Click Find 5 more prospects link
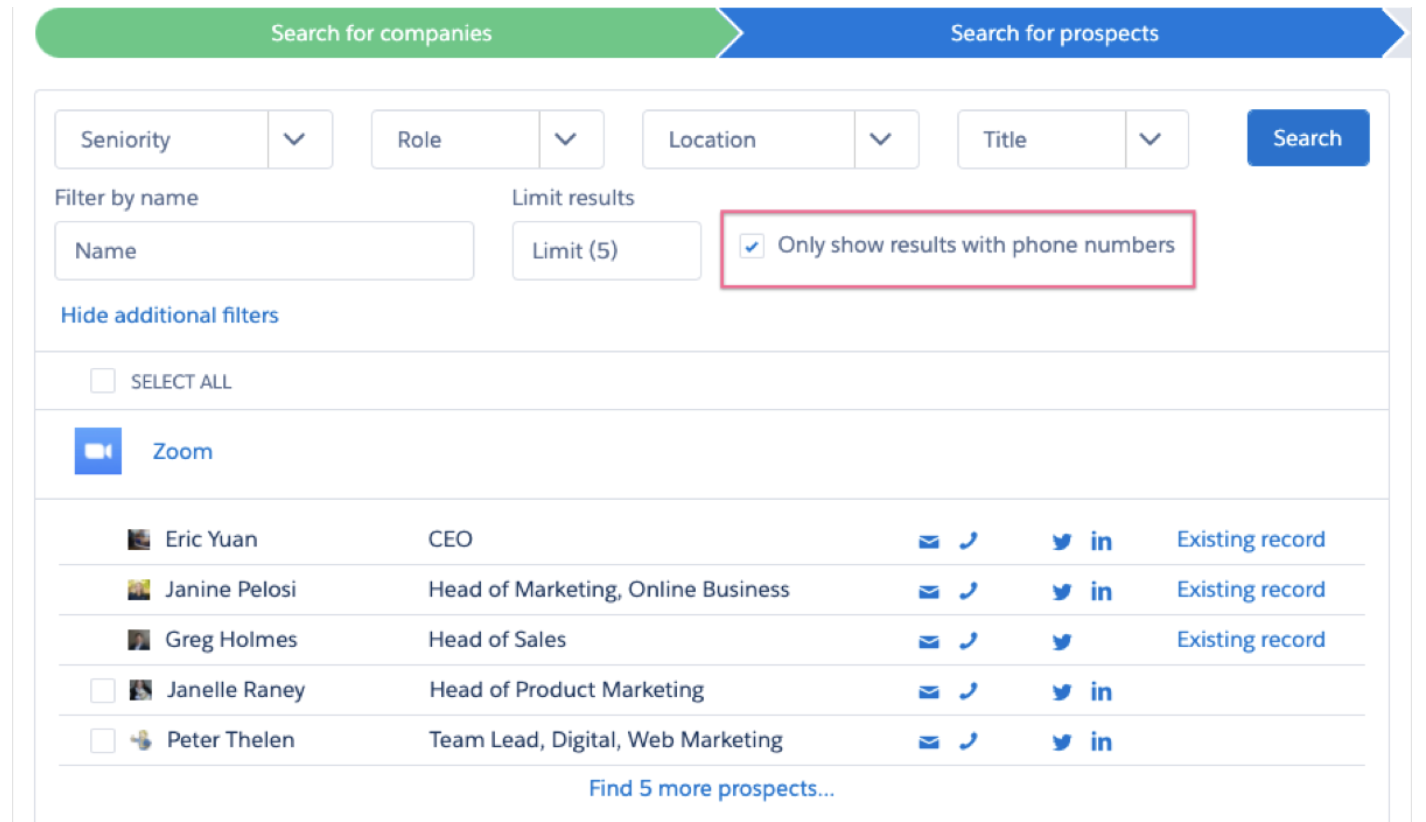This screenshot has width=1426, height=822. point(711,788)
